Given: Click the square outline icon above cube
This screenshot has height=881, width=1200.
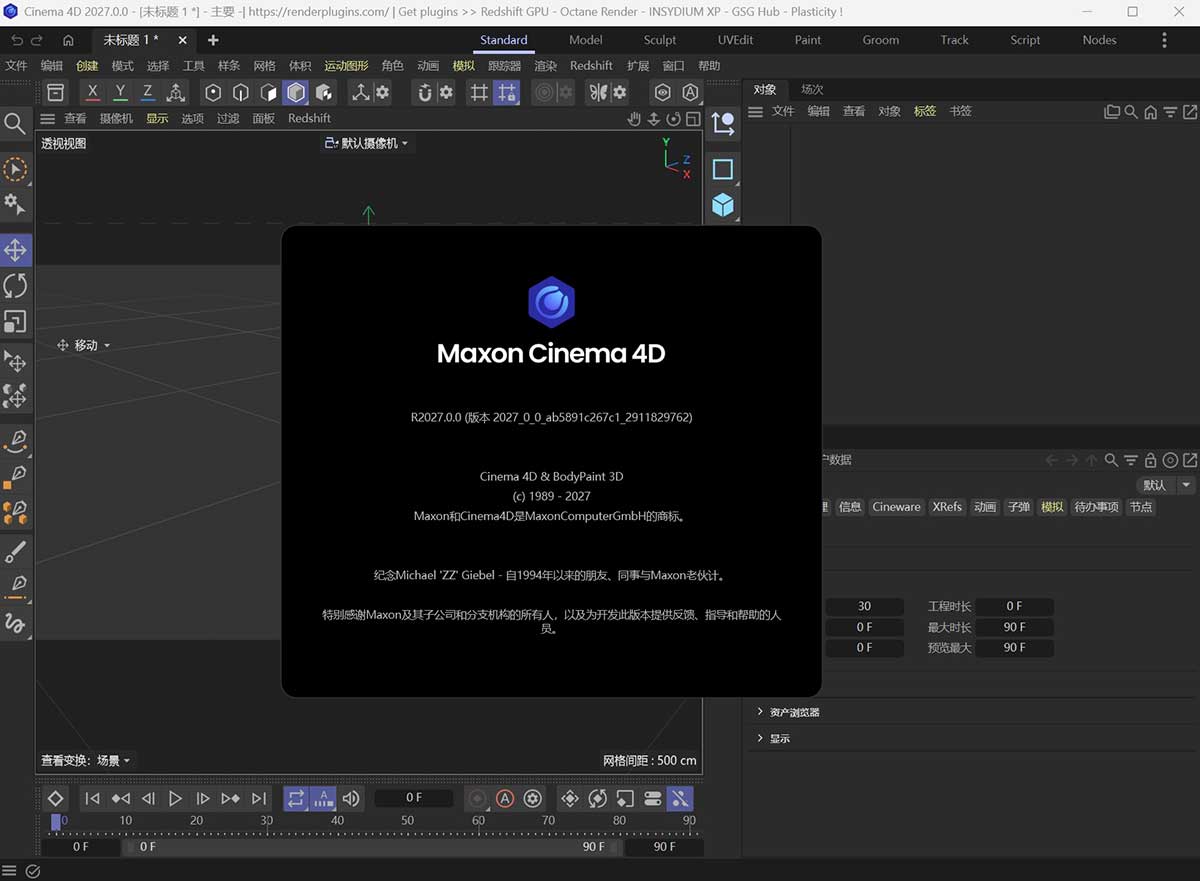Looking at the screenshot, I should (x=722, y=169).
